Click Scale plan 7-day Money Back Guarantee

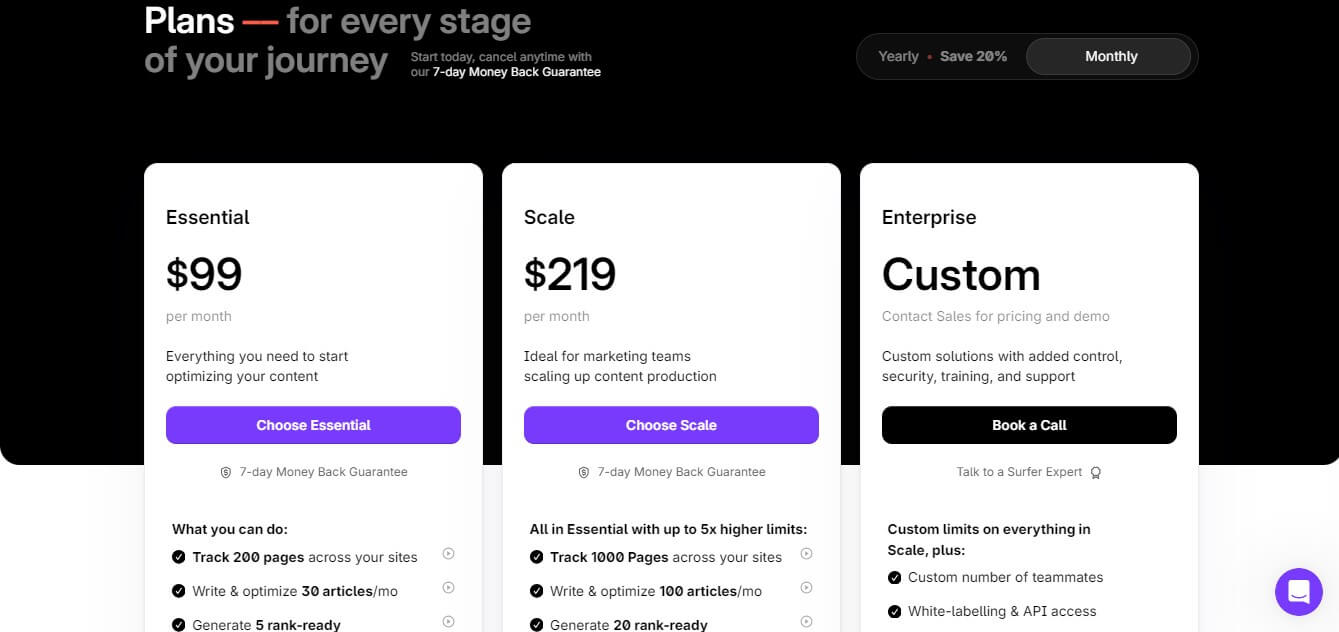point(681,472)
